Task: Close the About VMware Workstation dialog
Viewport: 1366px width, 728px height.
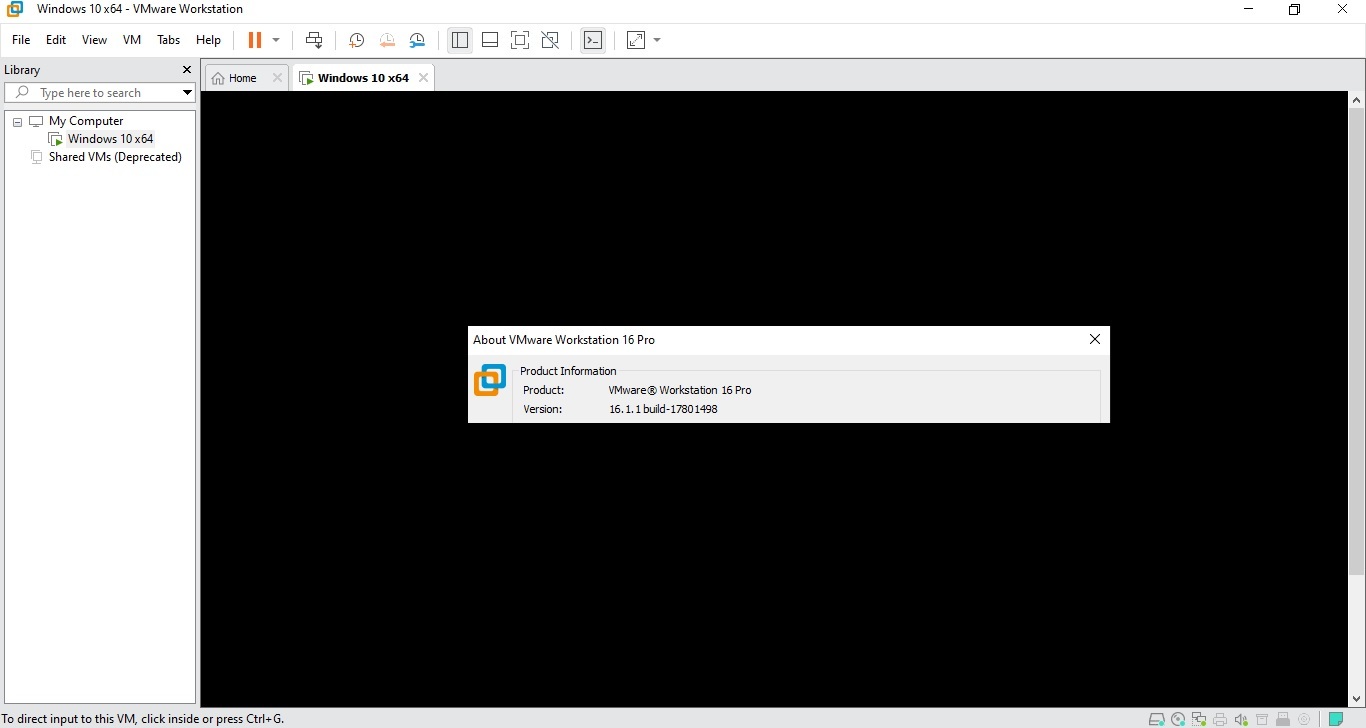Action: (1095, 340)
